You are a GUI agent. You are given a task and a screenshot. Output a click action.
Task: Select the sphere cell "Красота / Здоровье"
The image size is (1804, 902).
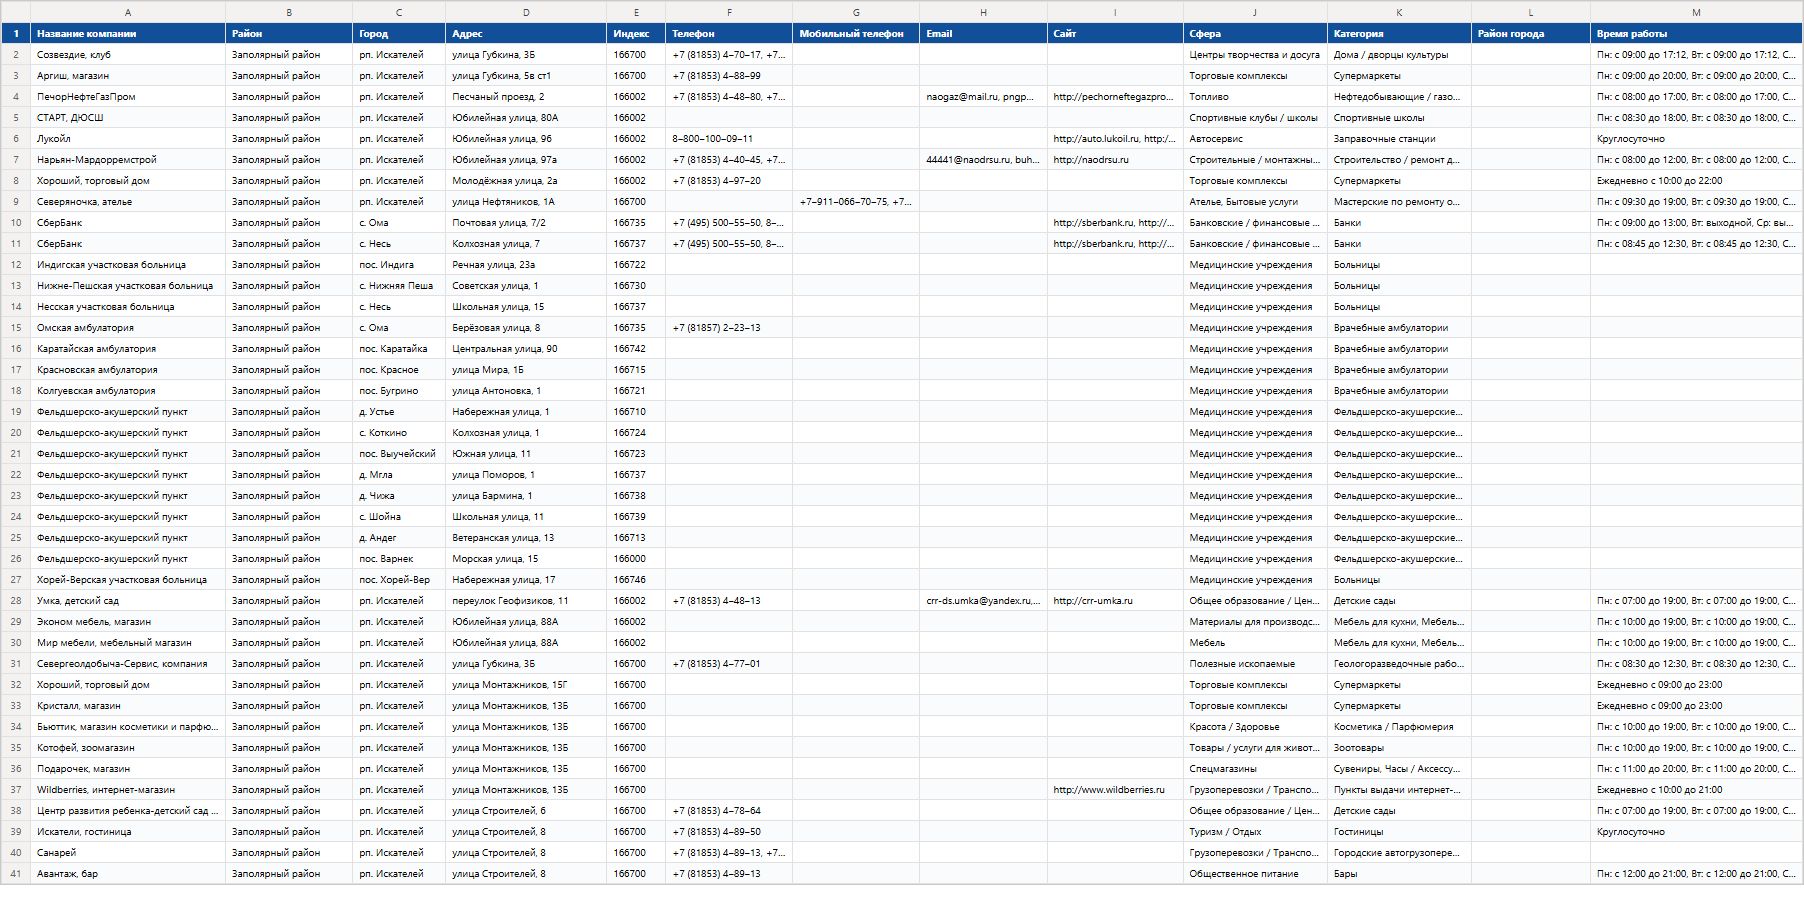pos(1255,727)
